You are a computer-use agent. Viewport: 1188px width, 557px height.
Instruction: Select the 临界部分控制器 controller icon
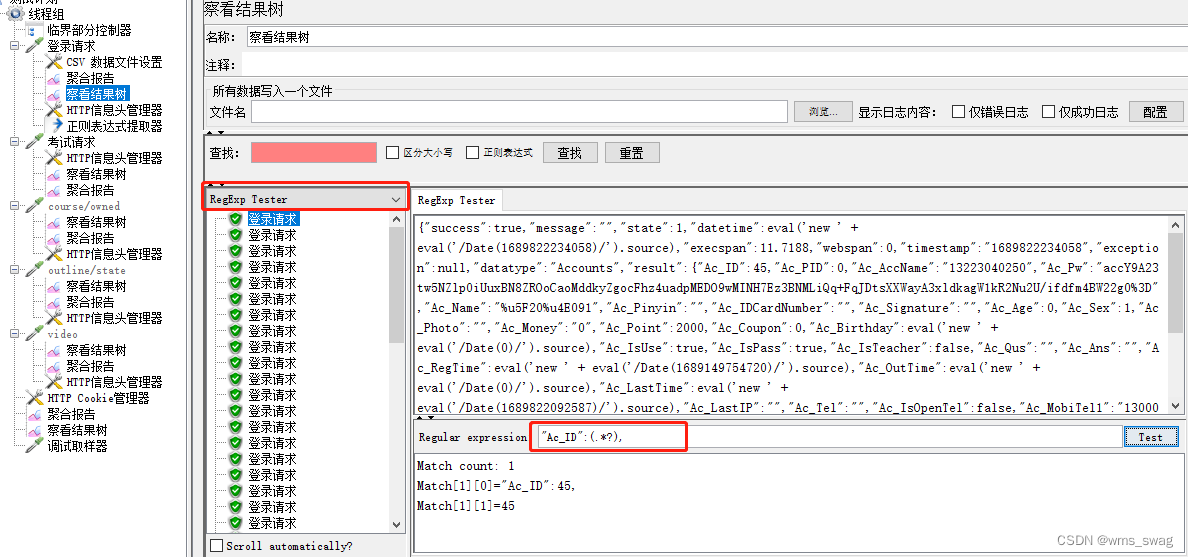33,30
